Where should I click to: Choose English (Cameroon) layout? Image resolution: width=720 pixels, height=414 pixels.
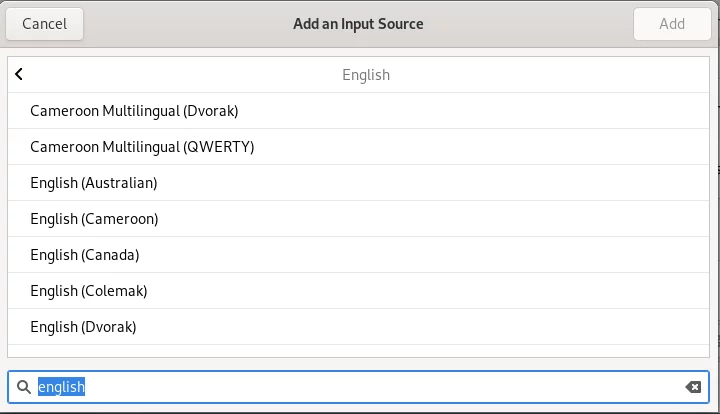click(x=358, y=219)
